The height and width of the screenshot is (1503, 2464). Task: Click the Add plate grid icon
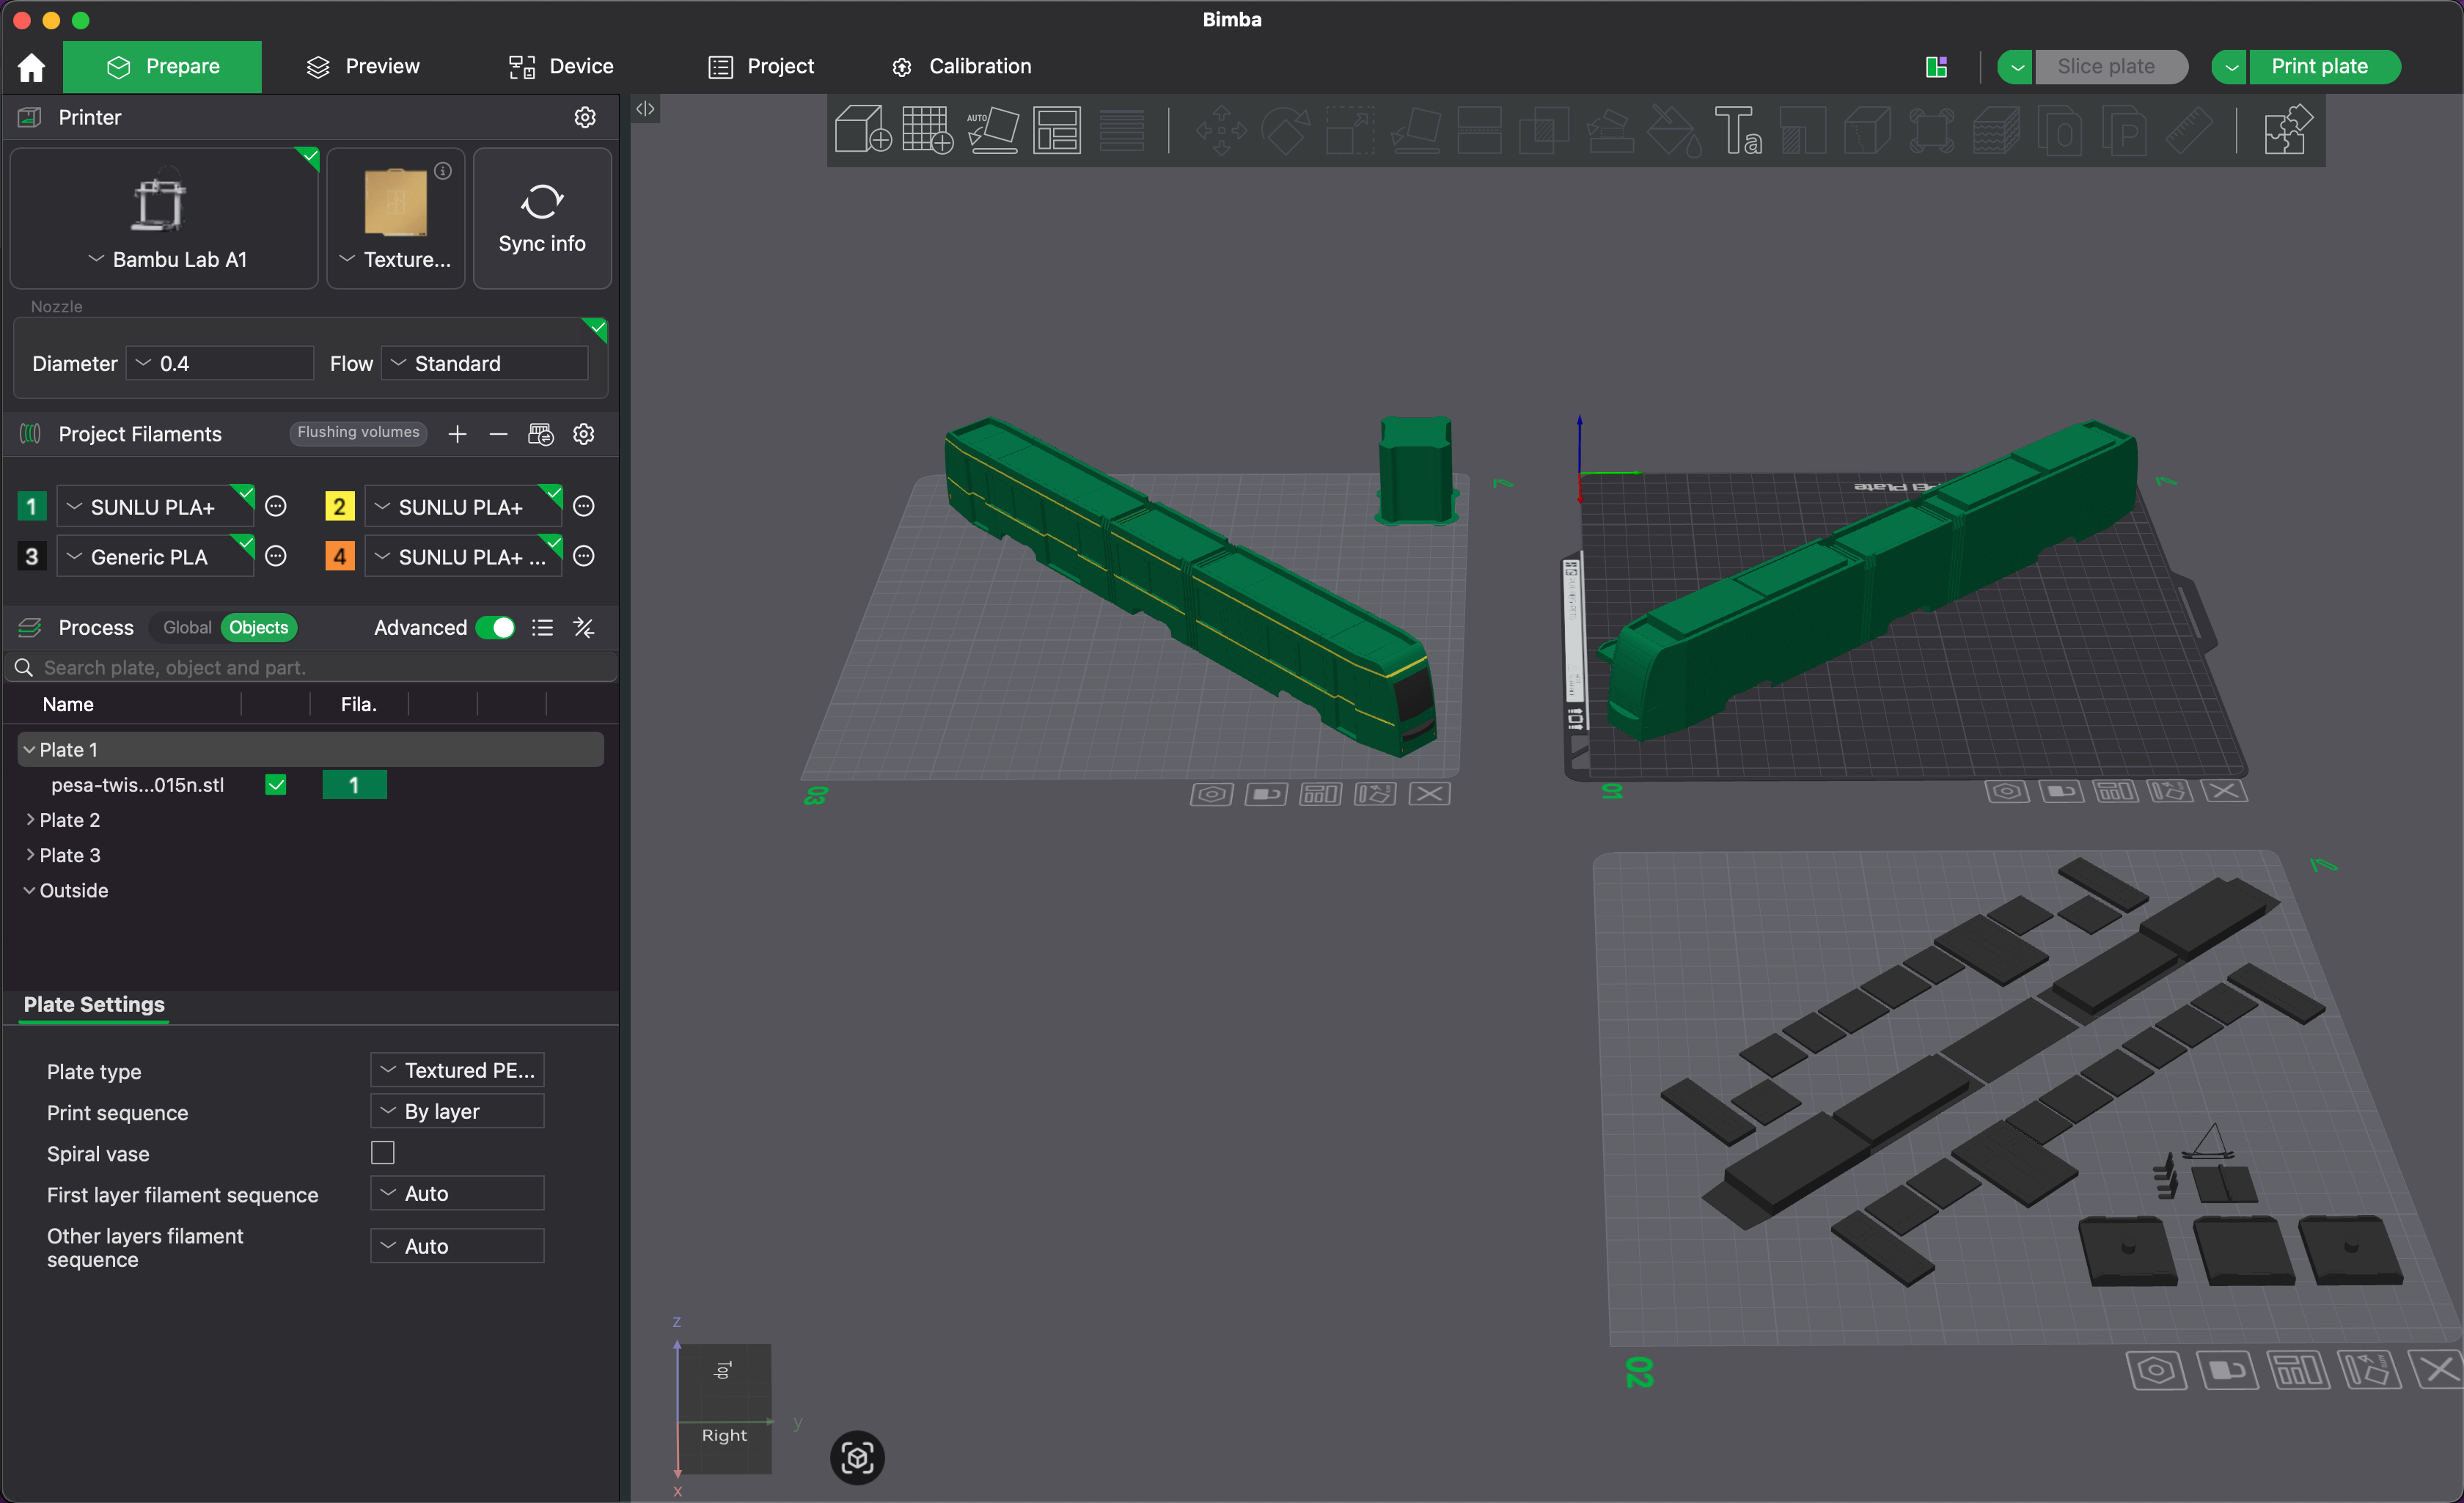pyautogui.click(x=927, y=130)
